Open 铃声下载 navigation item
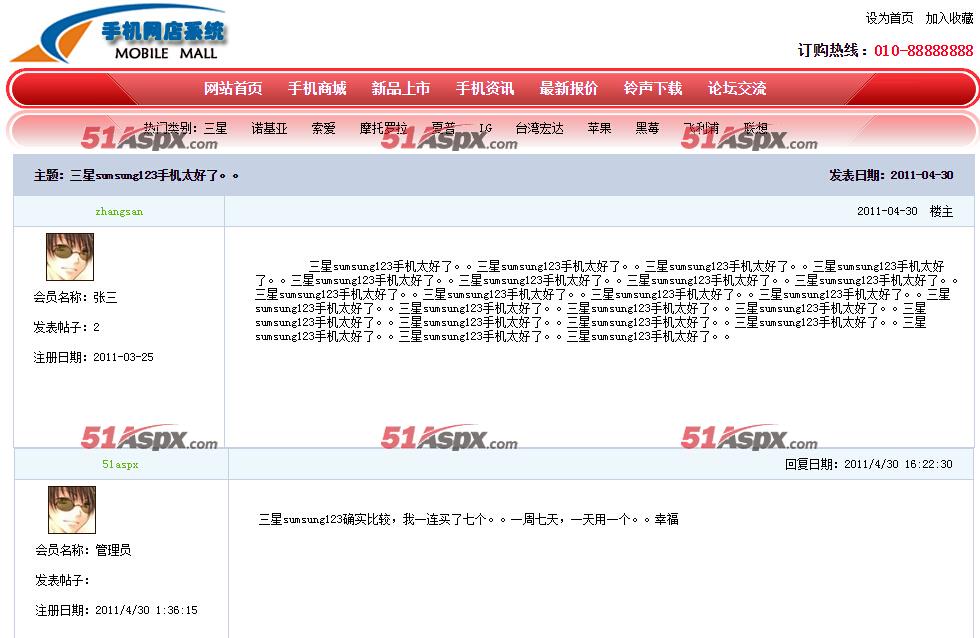The height and width of the screenshot is (638, 980). [x=652, y=88]
